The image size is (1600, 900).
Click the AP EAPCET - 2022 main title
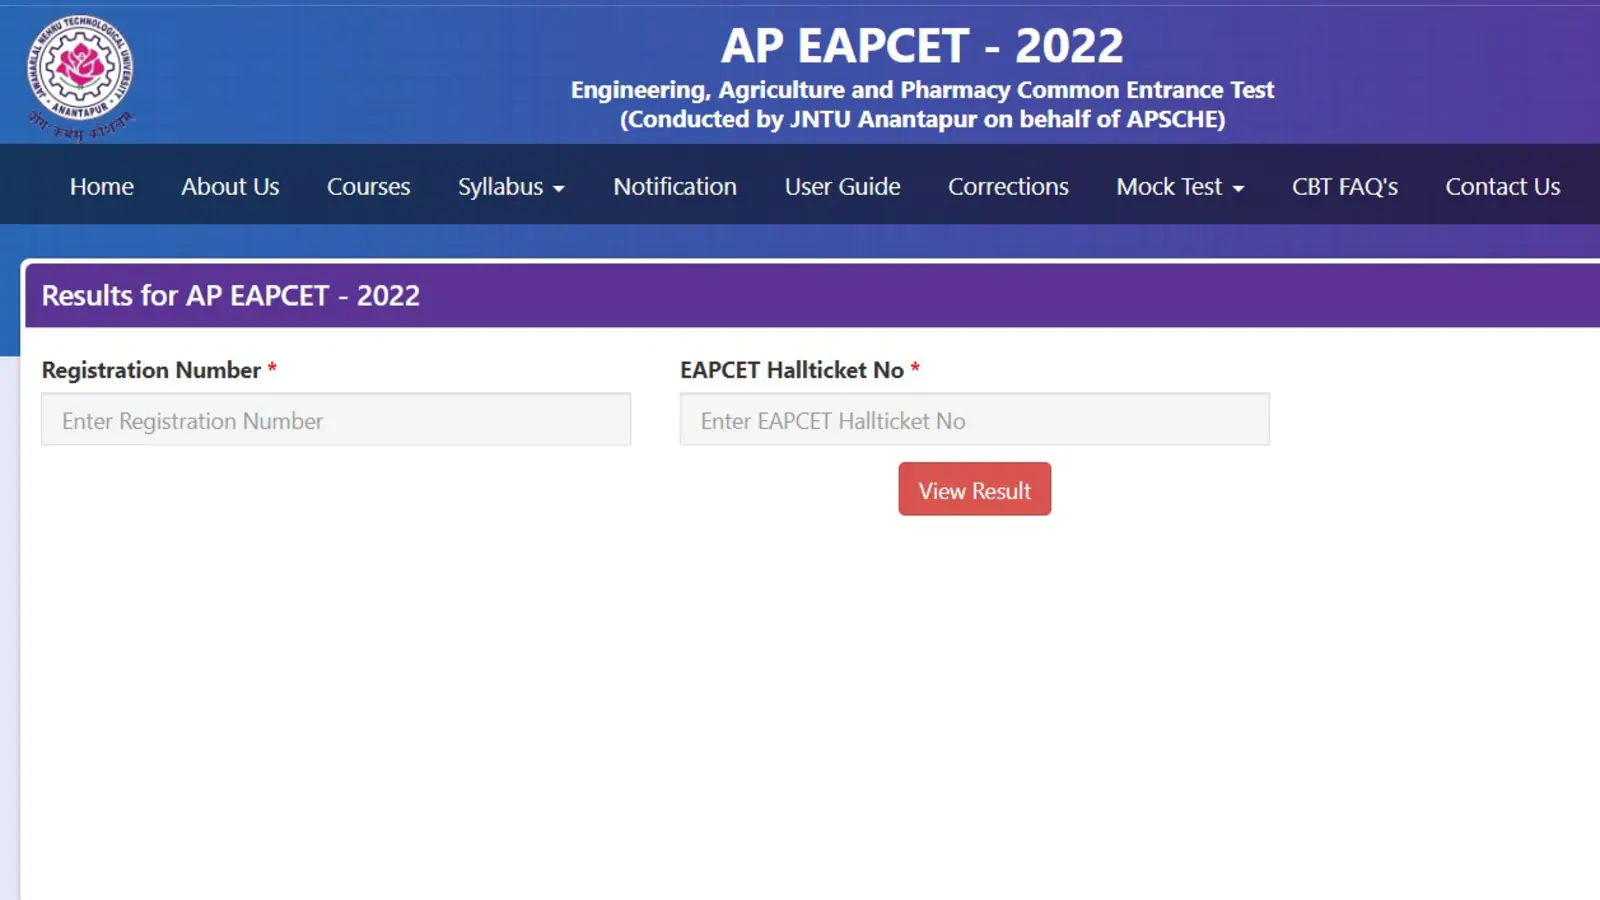(921, 46)
